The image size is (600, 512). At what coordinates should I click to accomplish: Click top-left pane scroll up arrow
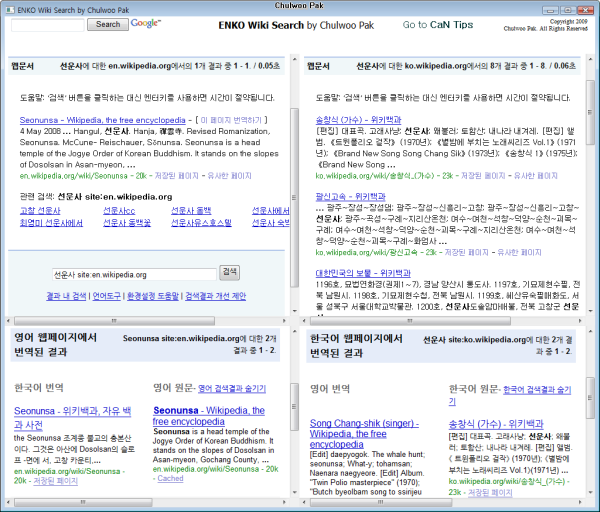tap(294, 59)
